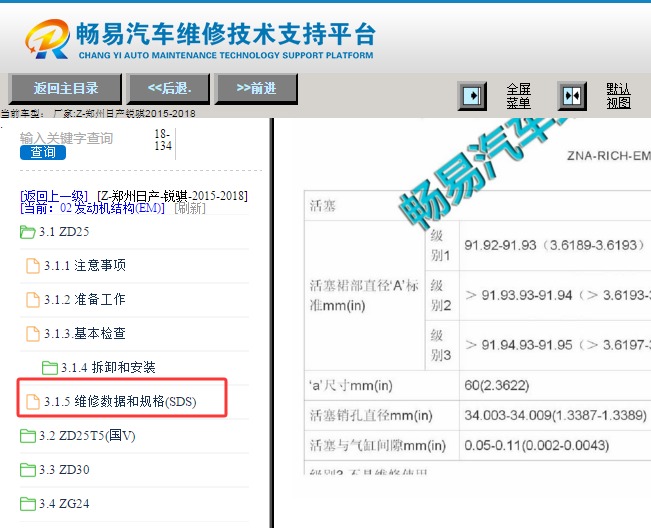Click the 全屏菜单 label
This screenshot has height=528, width=651.
coord(519,96)
